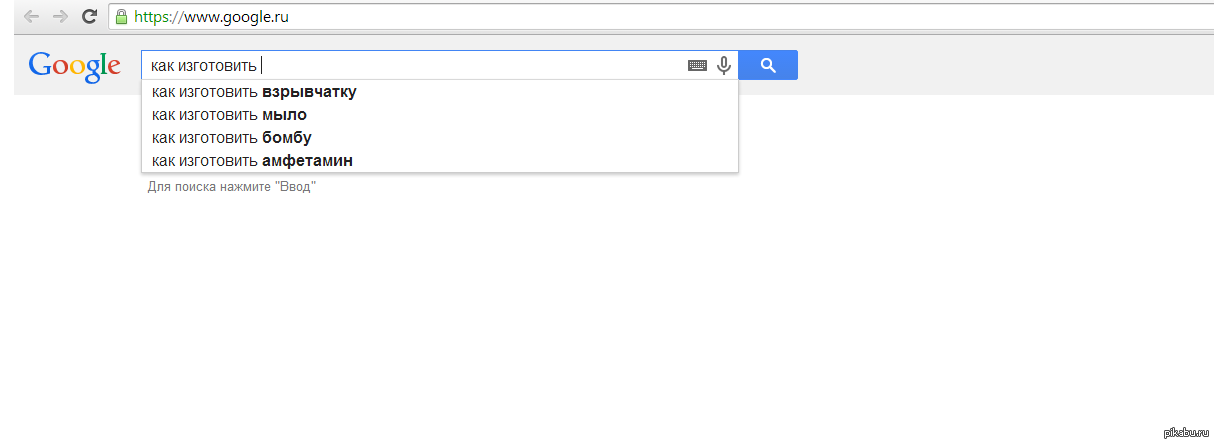1214x444 pixels.
Task: Click the browser back arrow
Action: (x=31, y=17)
